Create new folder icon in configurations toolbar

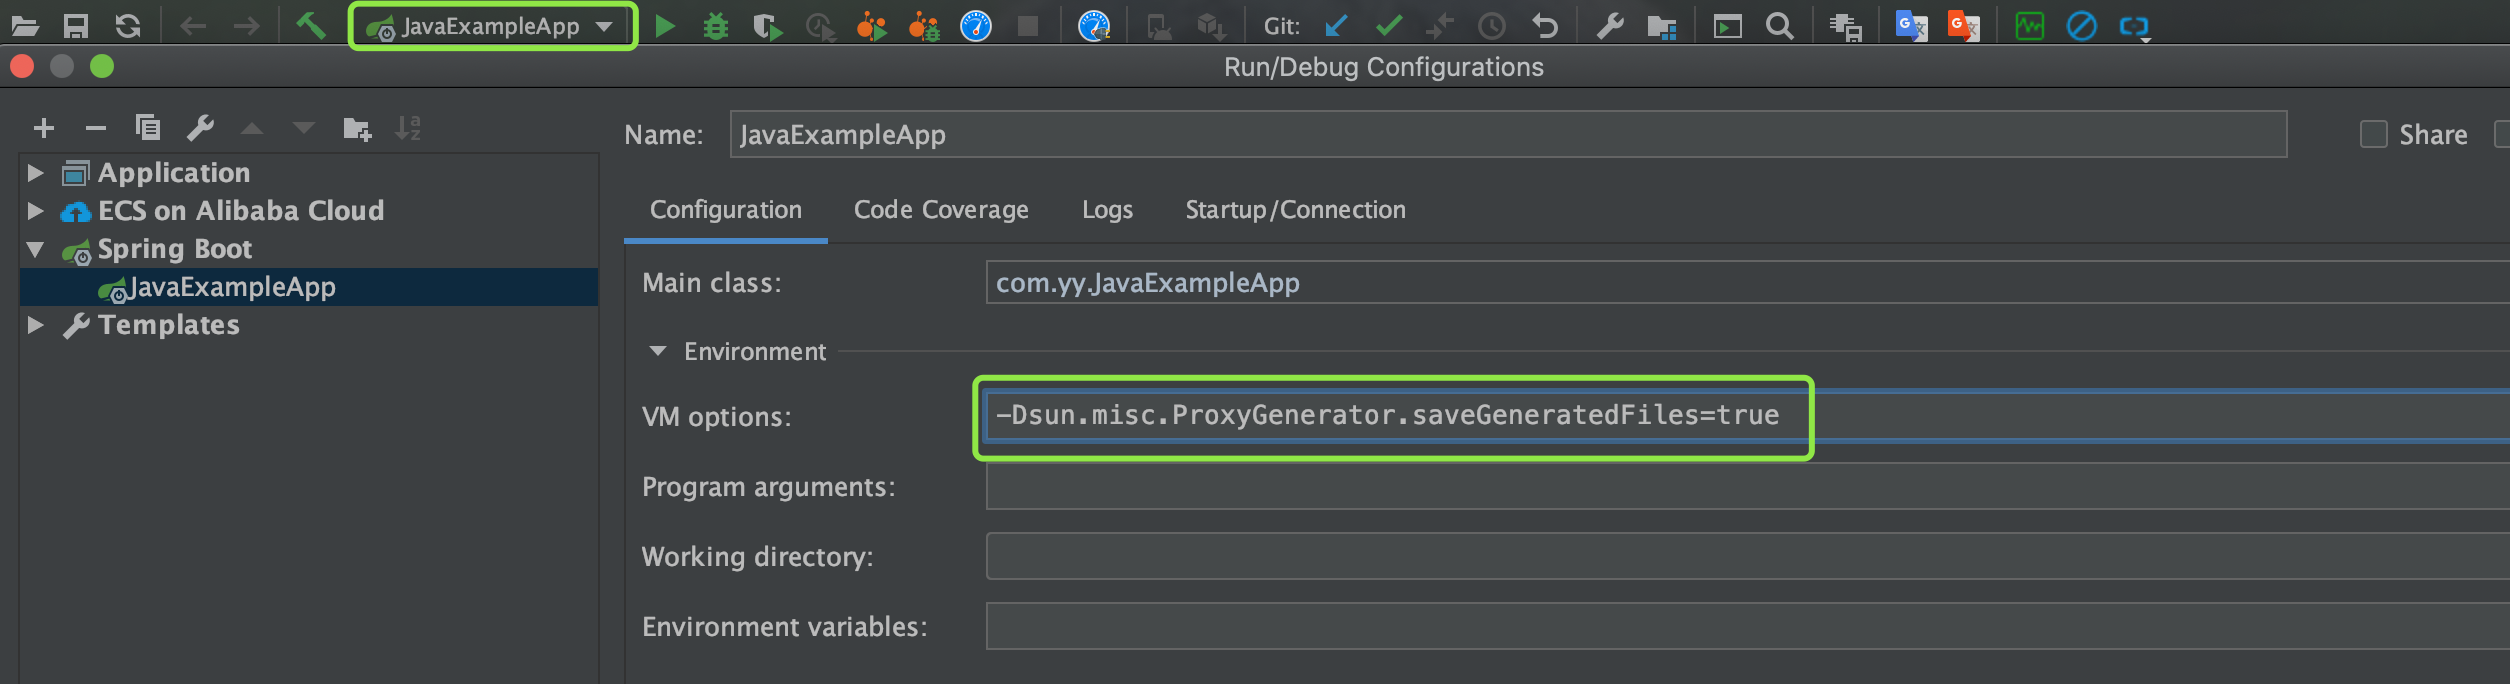(357, 128)
